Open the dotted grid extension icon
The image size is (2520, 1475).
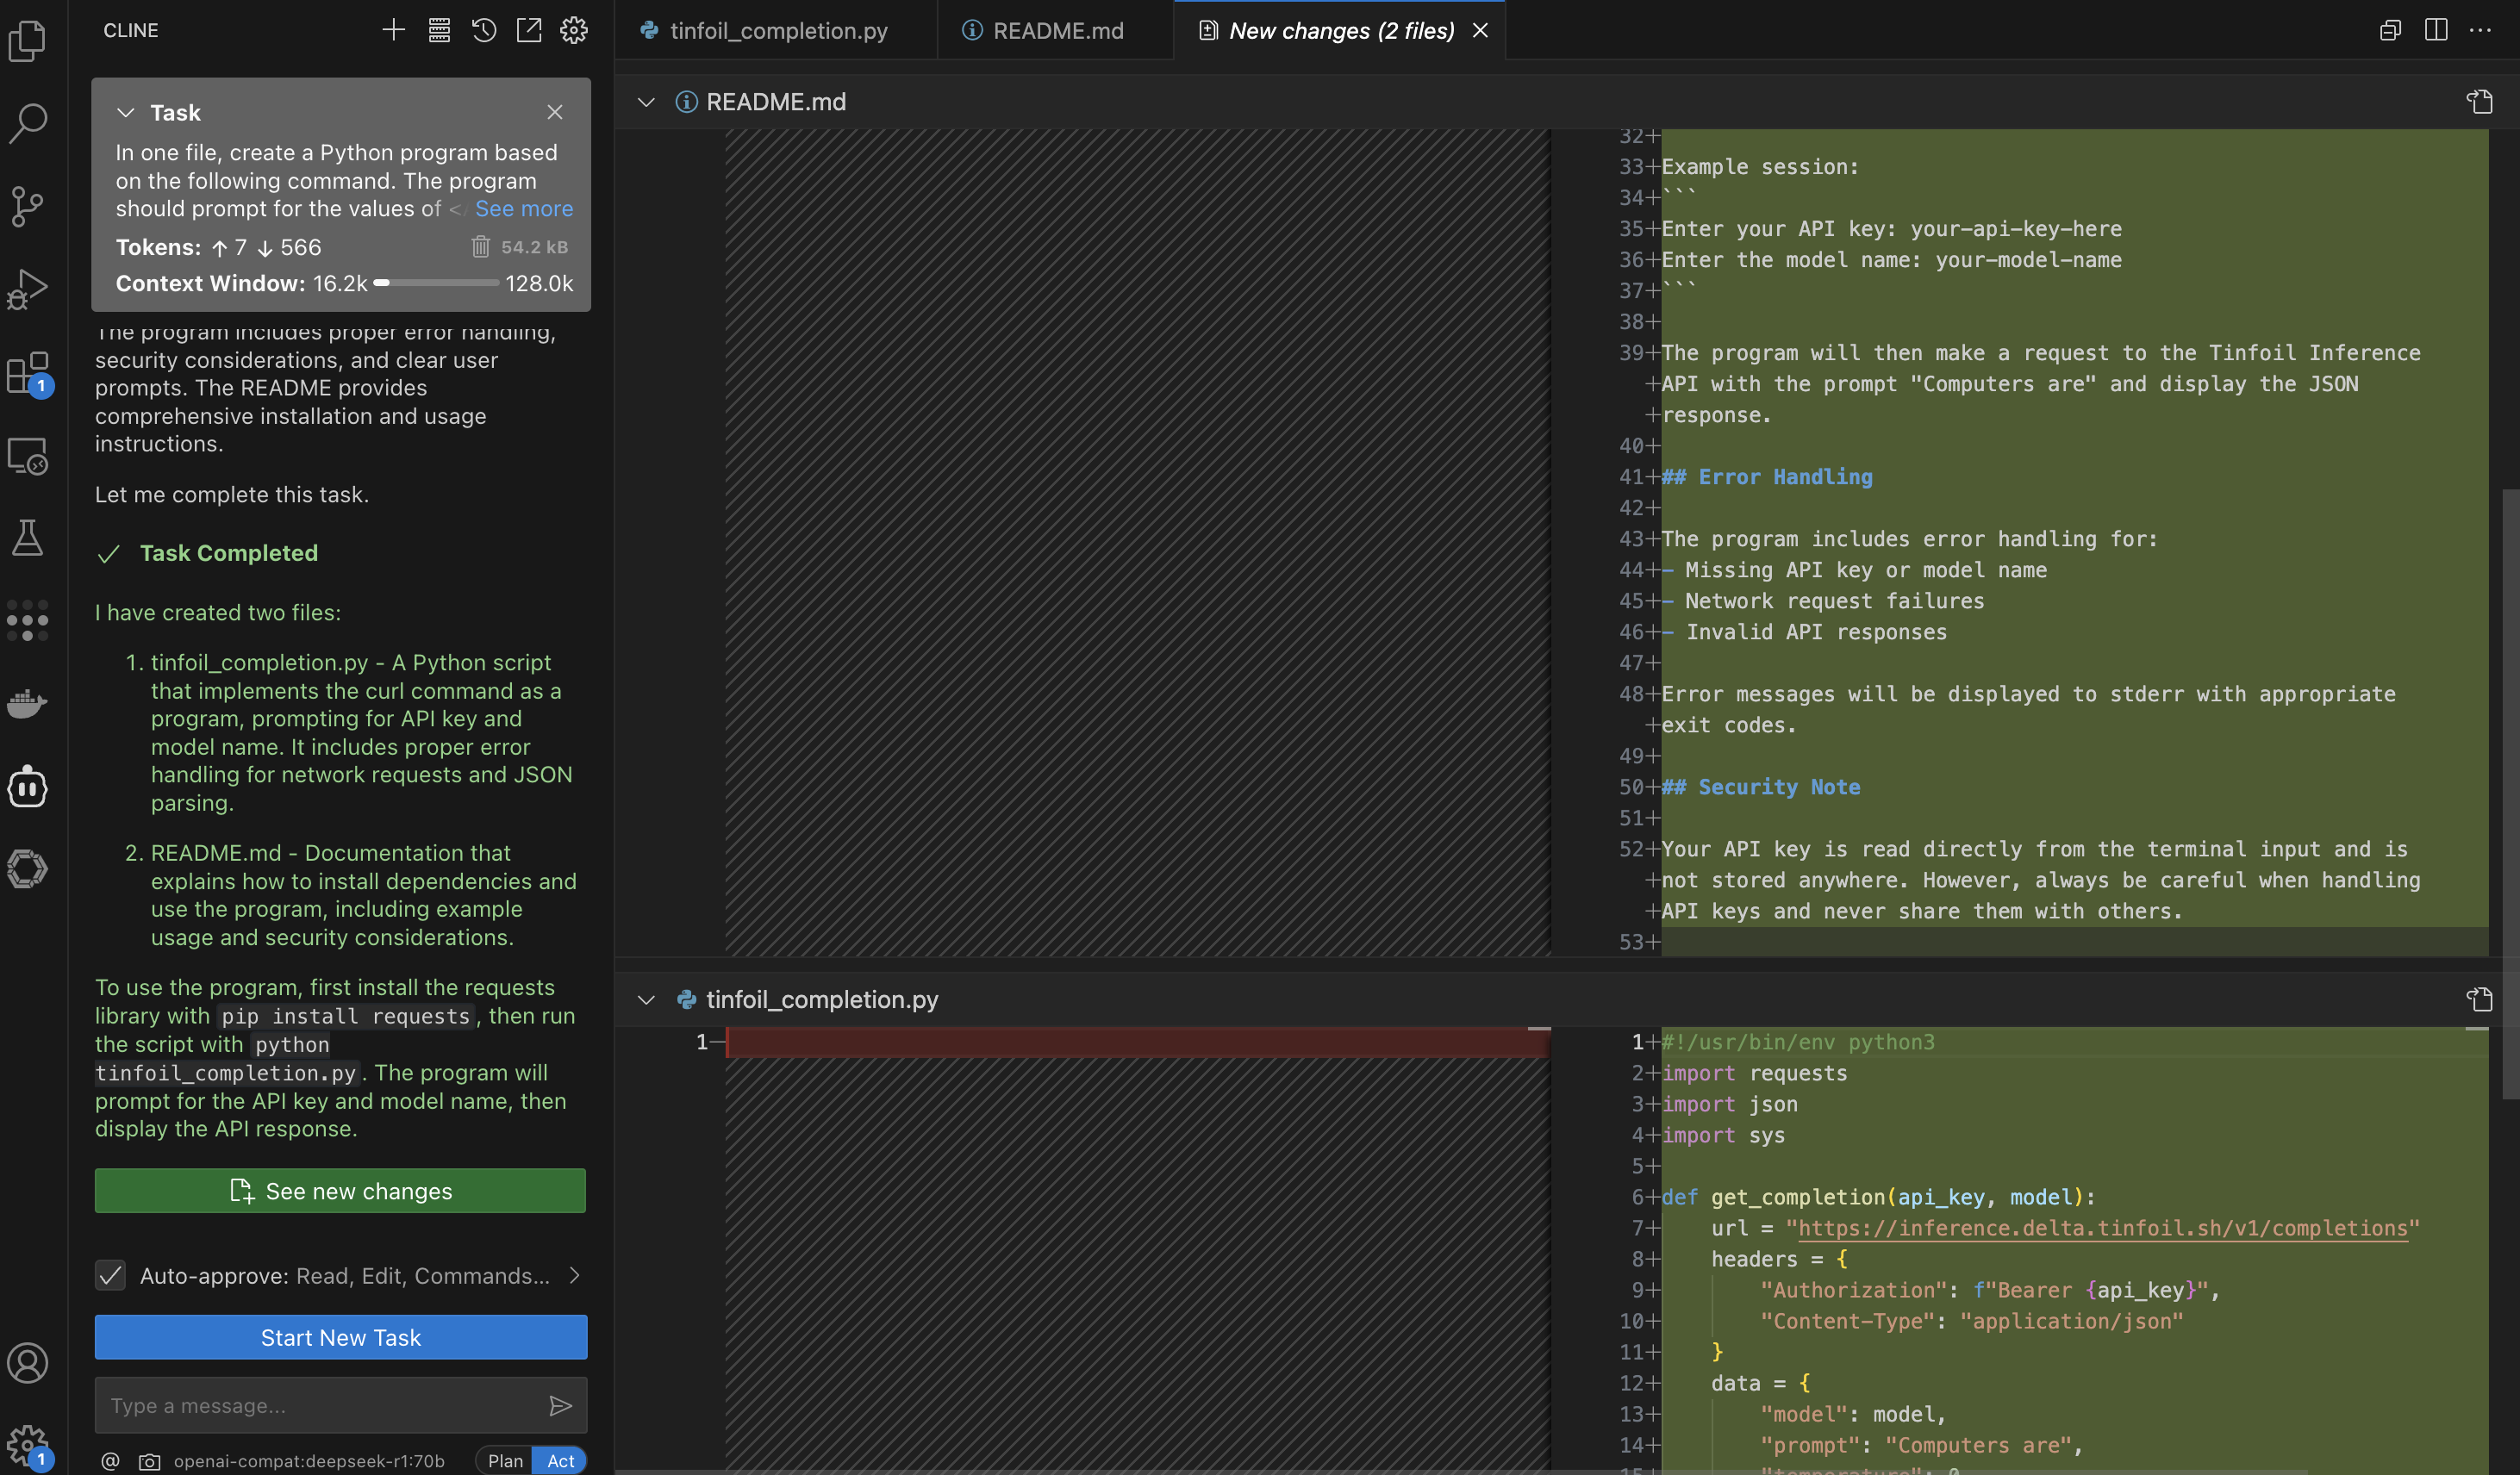tap(27, 621)
